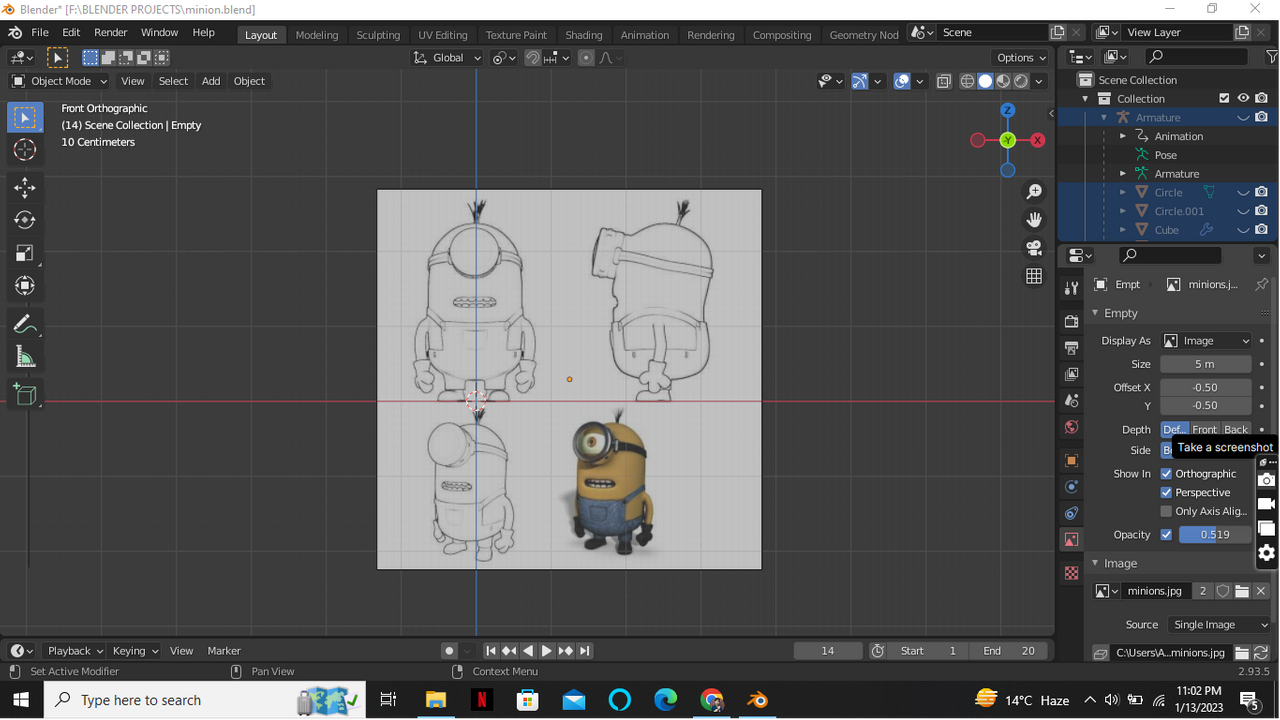Activate the Move tool
This screenshot has height=720, width=1280.
(x=25, y=188)
